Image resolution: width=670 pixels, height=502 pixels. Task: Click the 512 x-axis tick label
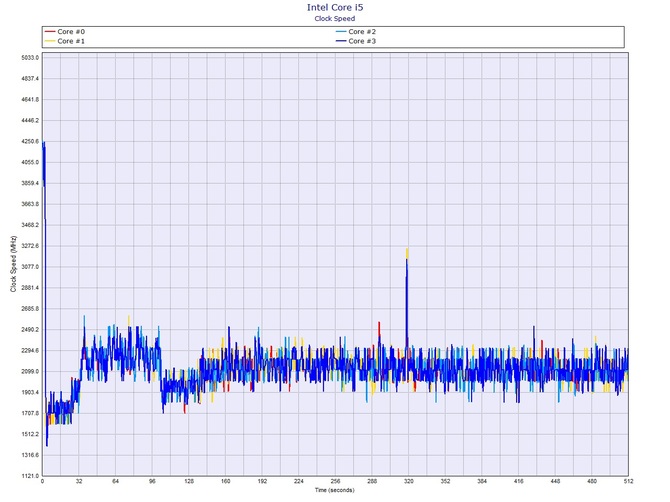pyautogui.click(x=628, y=481)
